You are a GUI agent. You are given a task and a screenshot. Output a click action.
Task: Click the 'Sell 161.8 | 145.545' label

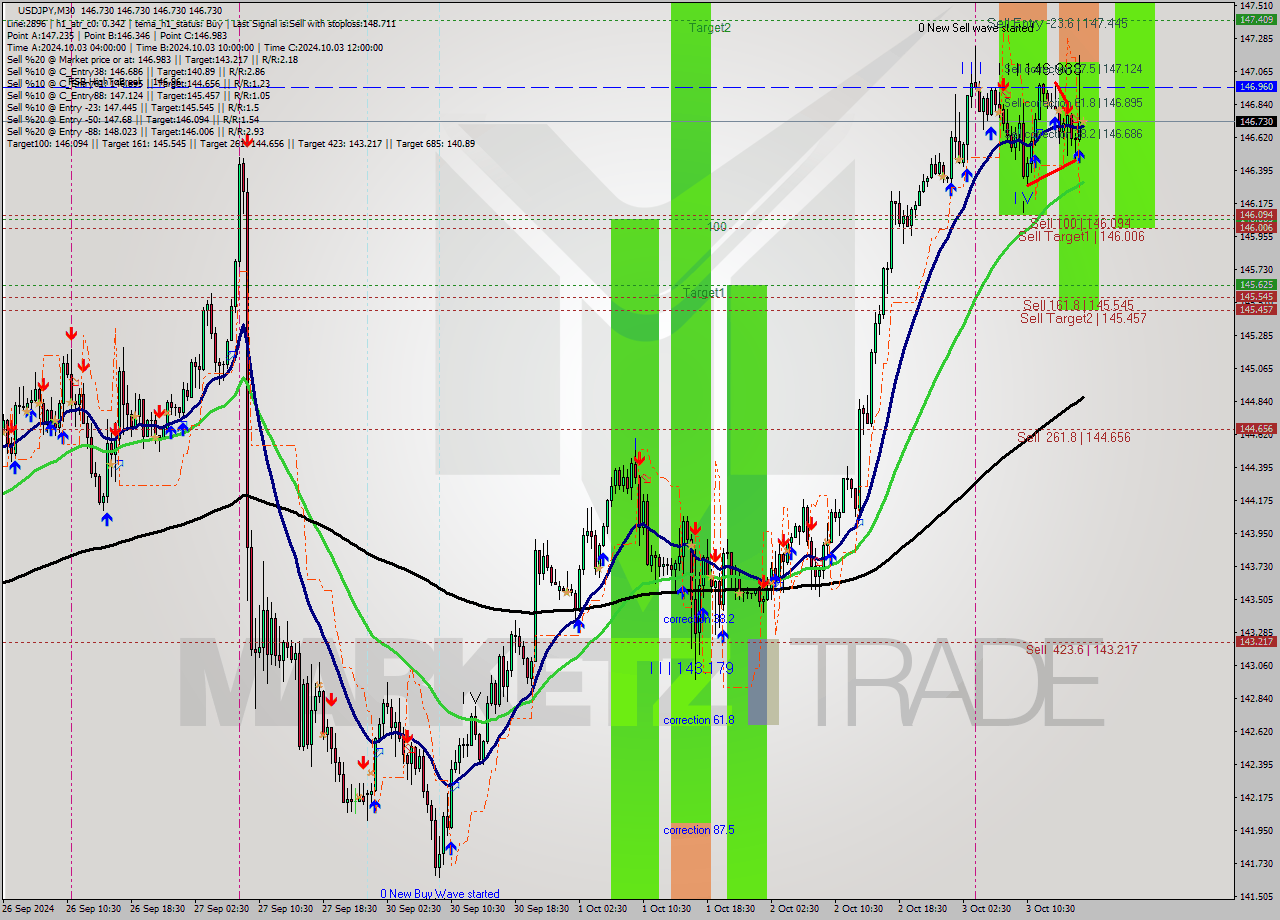pyautogui.click(x=1078, y=305)
